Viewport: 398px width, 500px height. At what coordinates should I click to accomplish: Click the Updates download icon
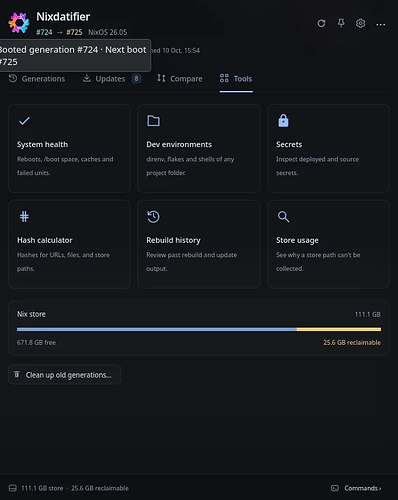tap(87, 78)
